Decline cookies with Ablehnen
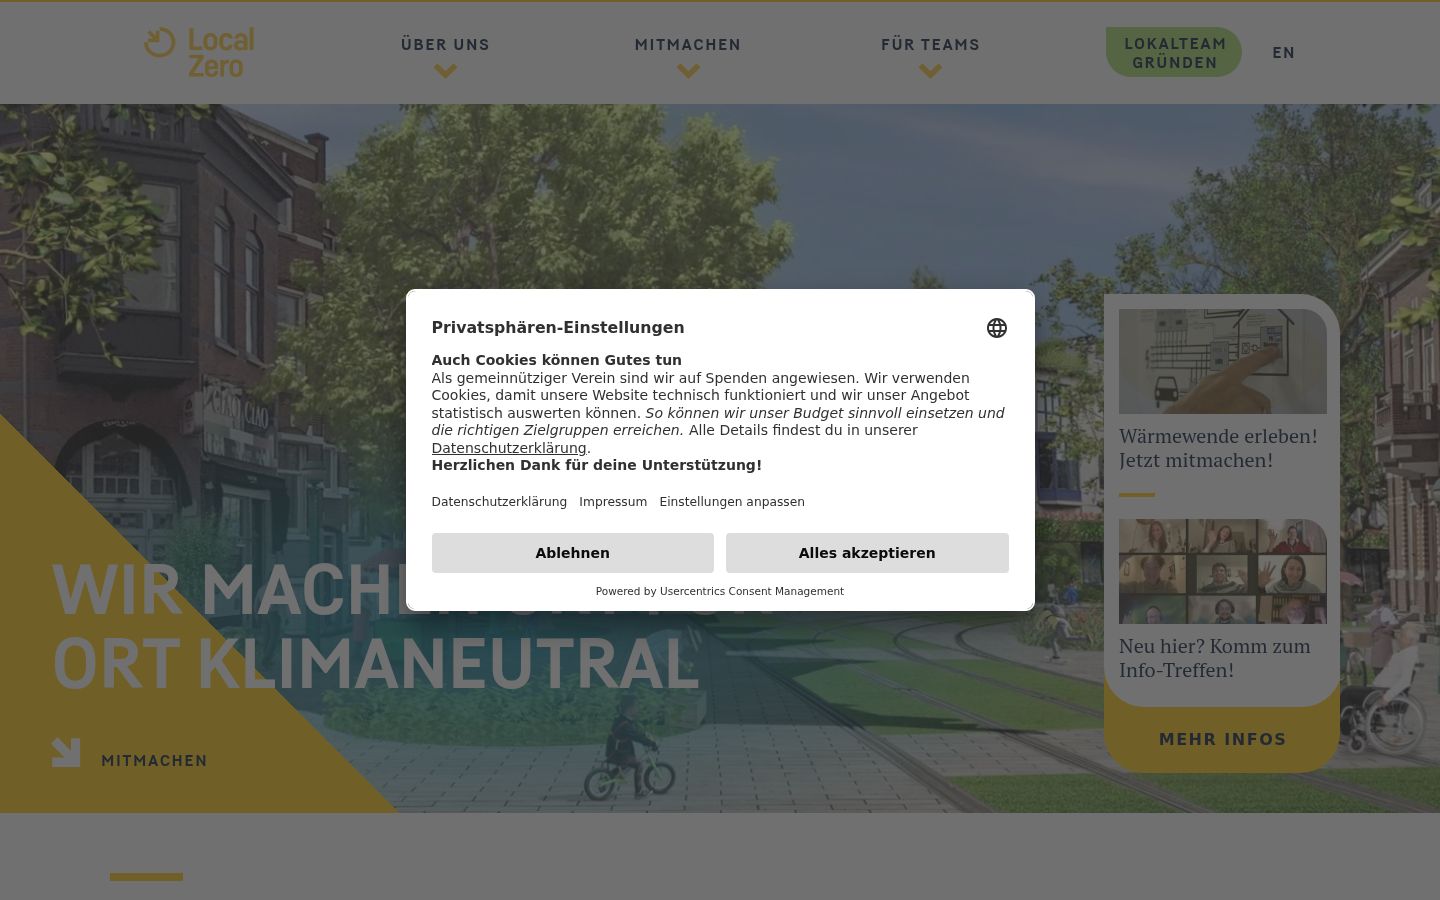The width and height of the screenshot is (1440, 900). click(573, 553)
